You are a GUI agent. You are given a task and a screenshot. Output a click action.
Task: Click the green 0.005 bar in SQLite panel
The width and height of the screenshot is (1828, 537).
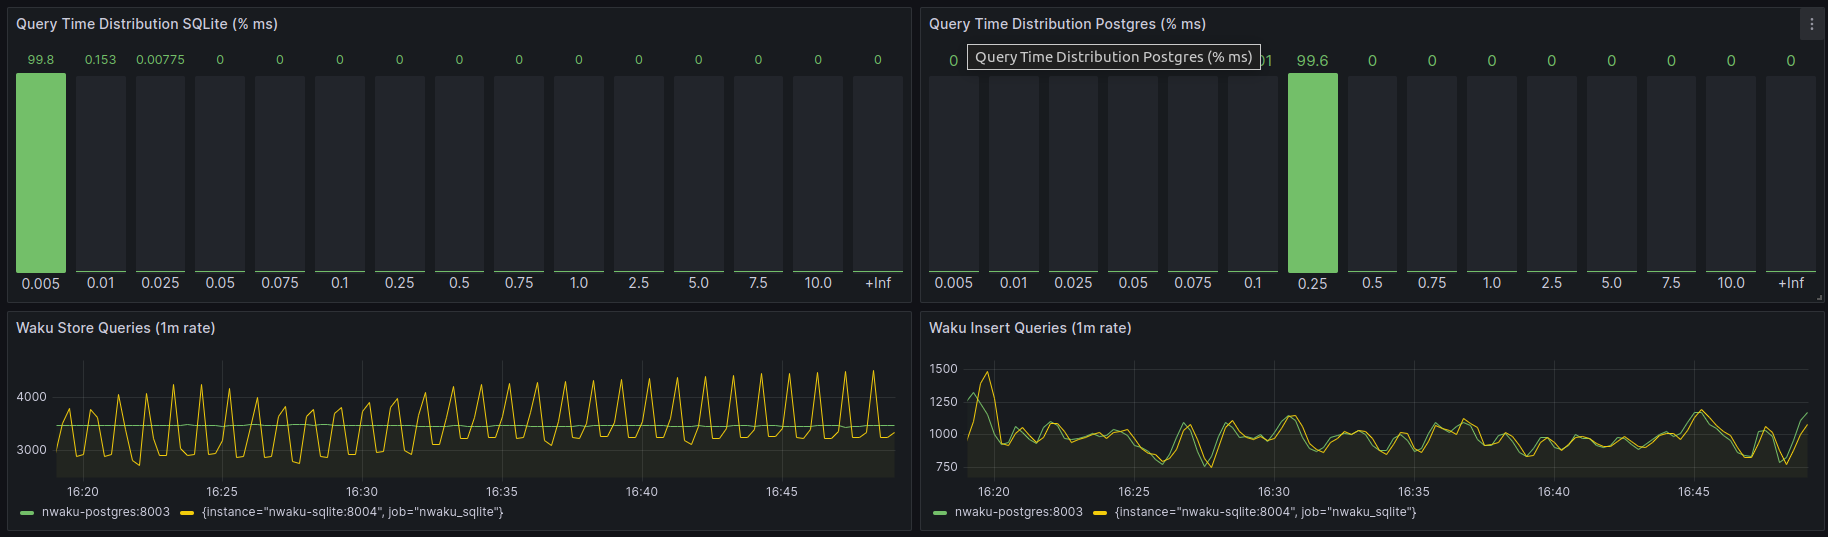coord(41,172)
